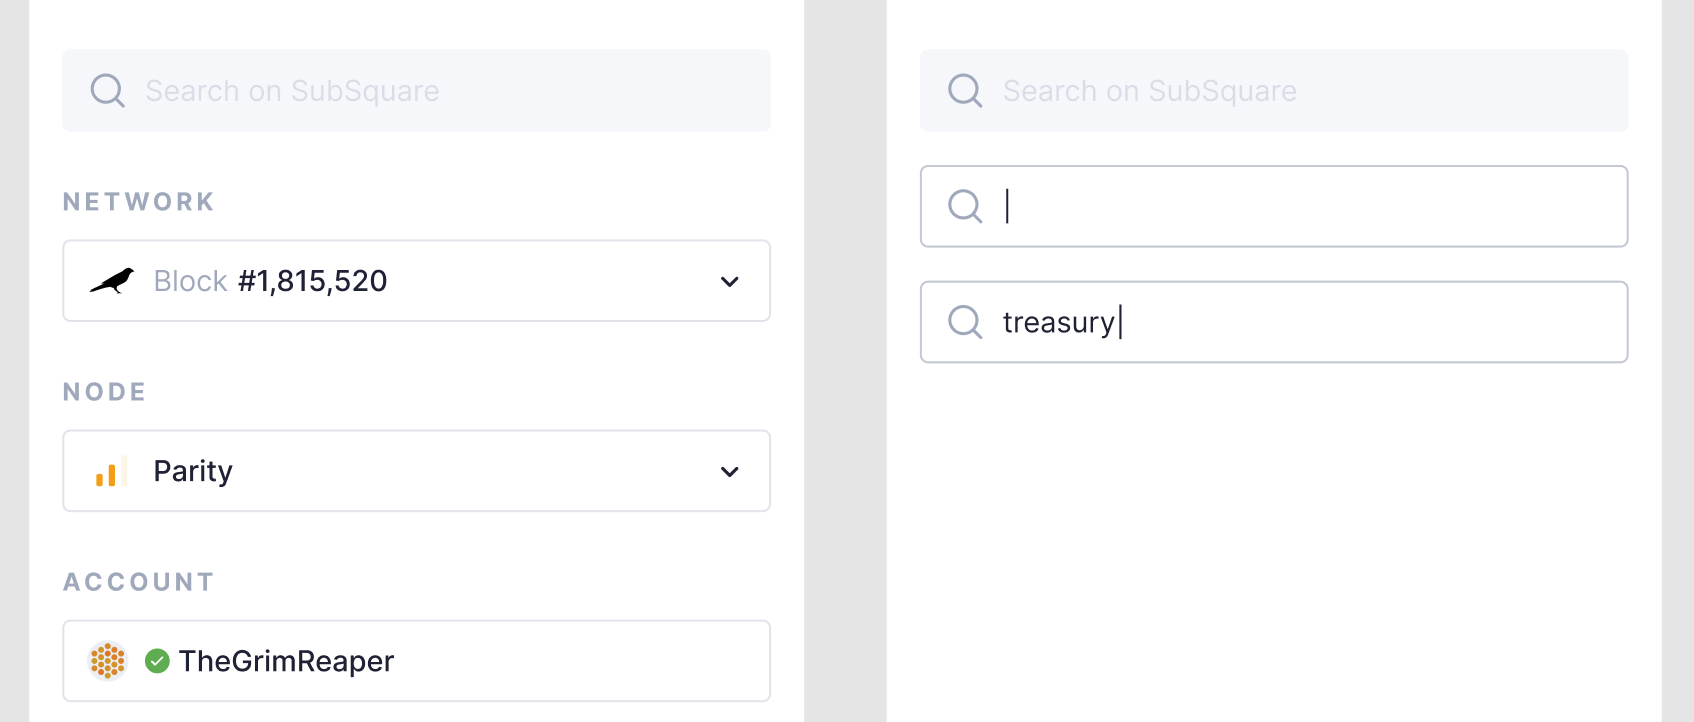Click the NETWORK section heading
Viewport: 1694px width, 722px height.
click(x=138, y=201)
